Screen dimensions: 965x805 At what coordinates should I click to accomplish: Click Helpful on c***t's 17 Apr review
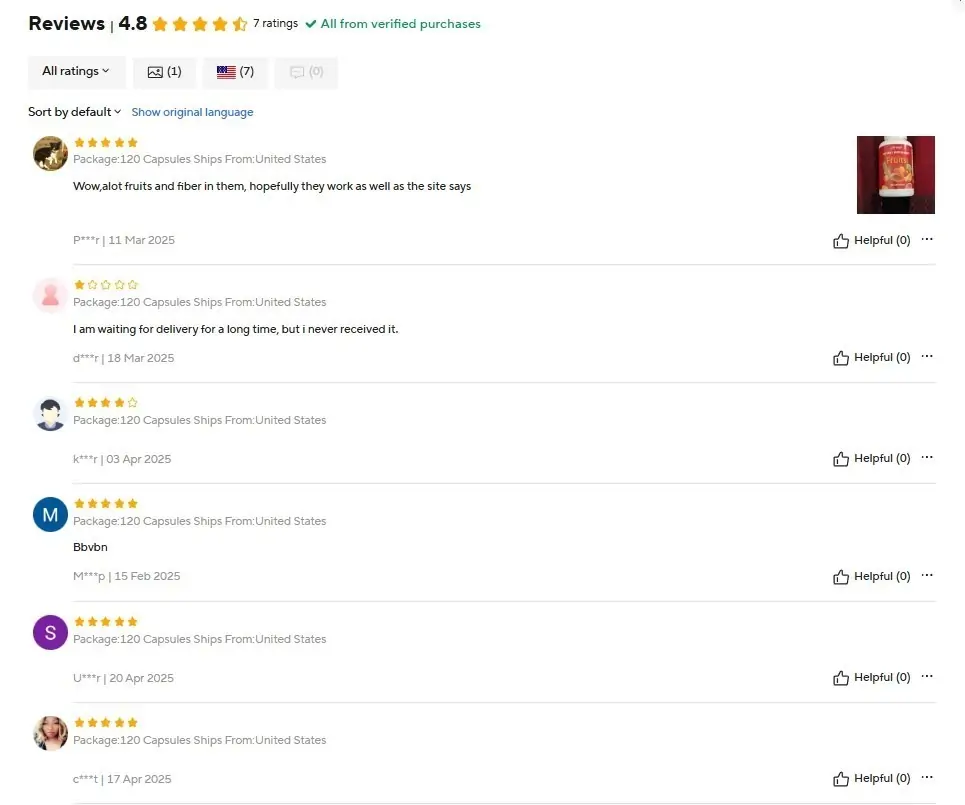[x=871, y=779]
